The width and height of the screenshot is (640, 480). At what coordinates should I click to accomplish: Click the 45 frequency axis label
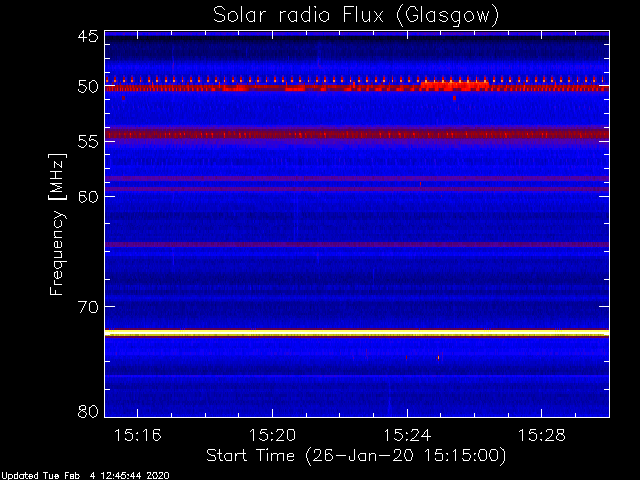click(88, 36)
